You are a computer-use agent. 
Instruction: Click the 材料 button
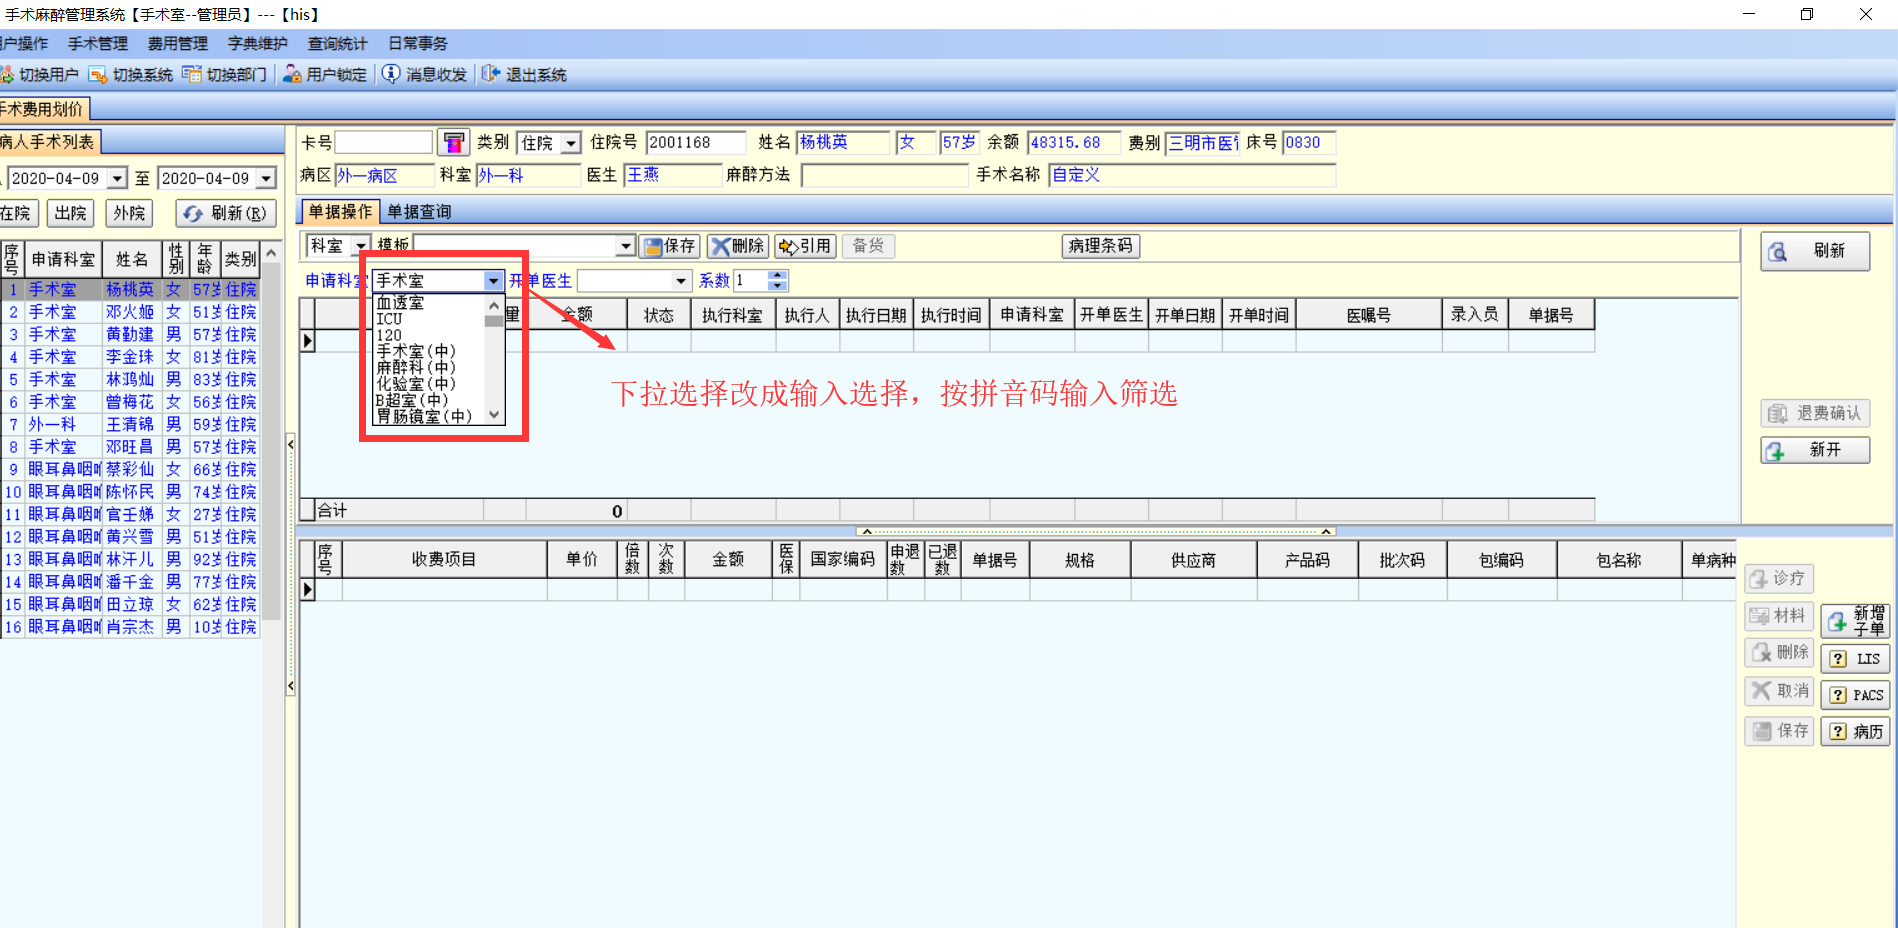(x=1779, y=616)
